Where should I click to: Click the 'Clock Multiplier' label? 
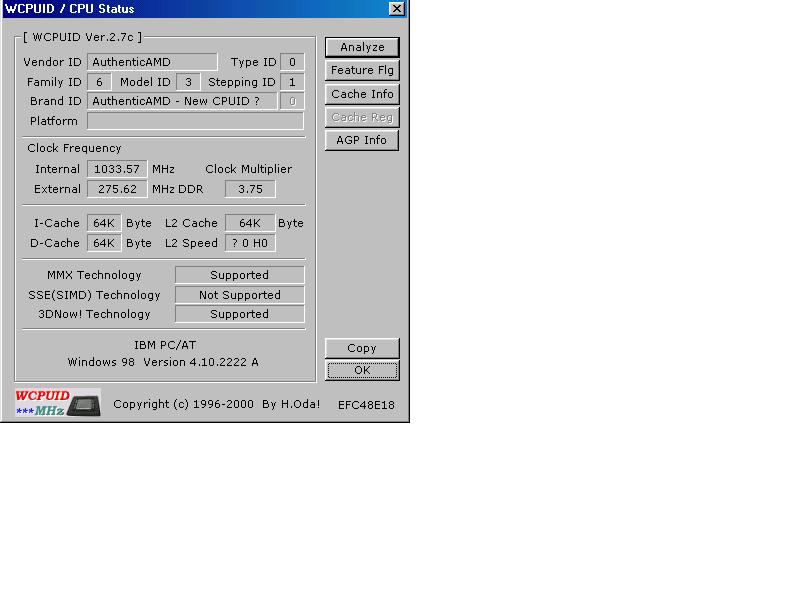coord(249,169)
